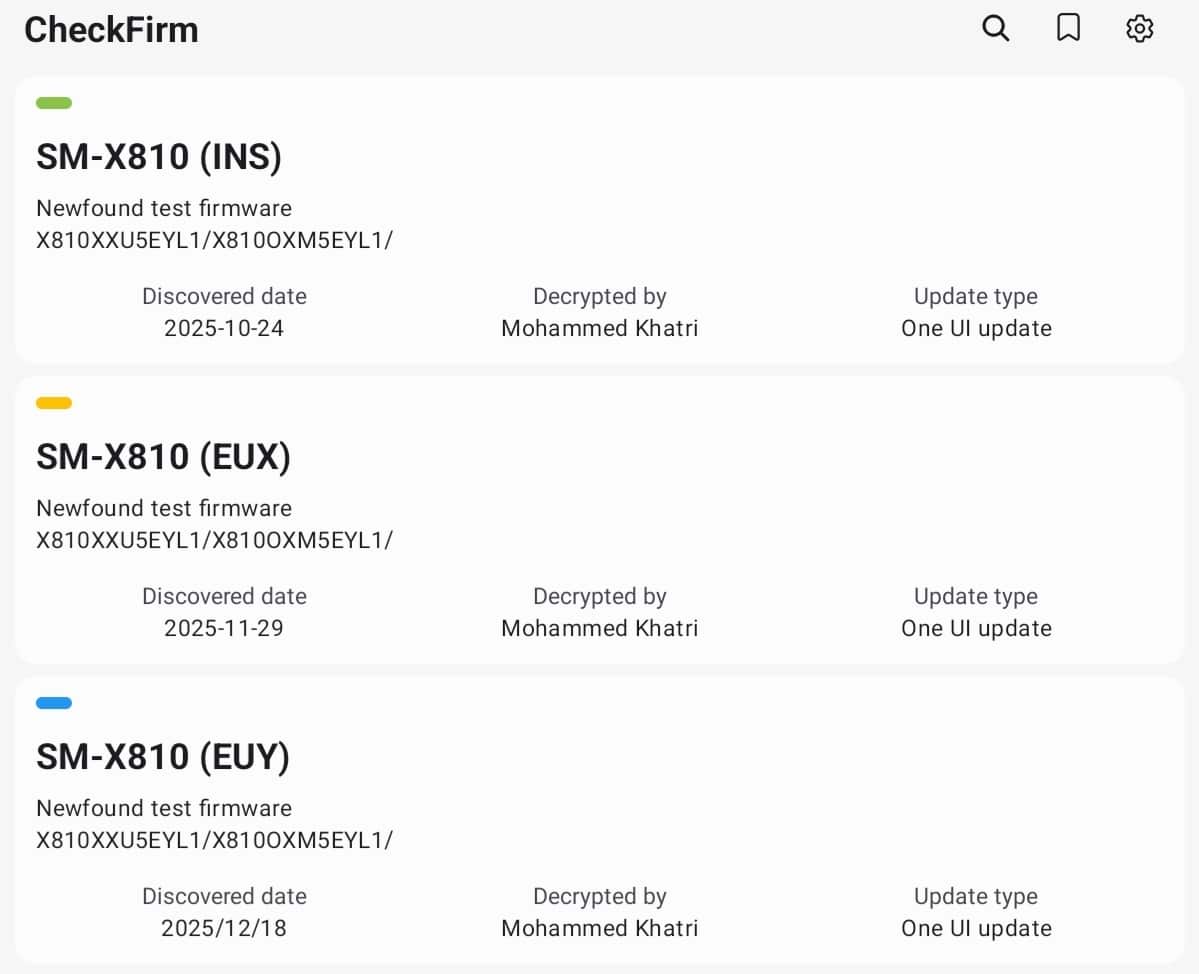Click Mohammed Khatri in the EUX card

point(600,628)
